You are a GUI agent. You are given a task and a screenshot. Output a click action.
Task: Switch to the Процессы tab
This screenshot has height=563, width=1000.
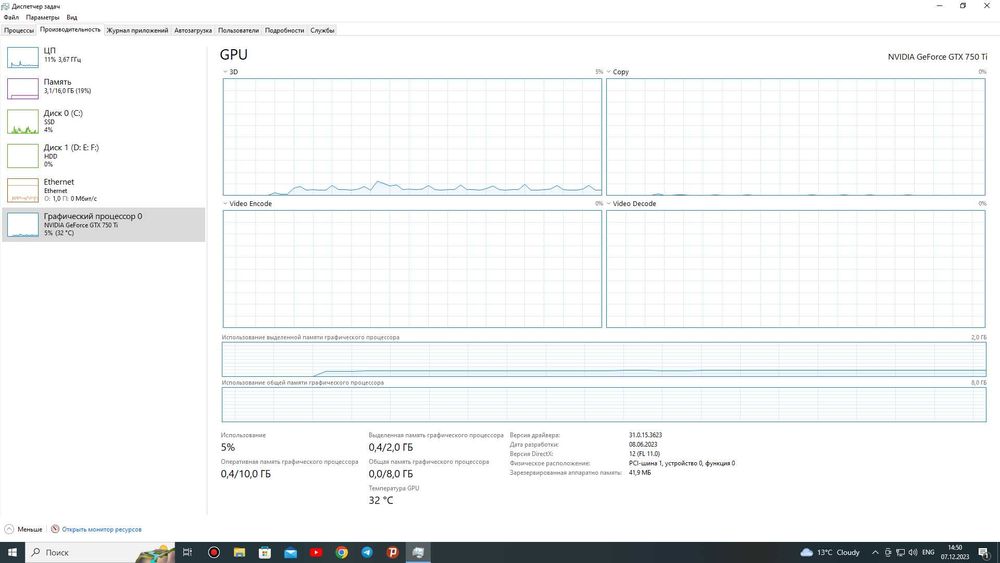pyautogui.click(x=18, y=30)
